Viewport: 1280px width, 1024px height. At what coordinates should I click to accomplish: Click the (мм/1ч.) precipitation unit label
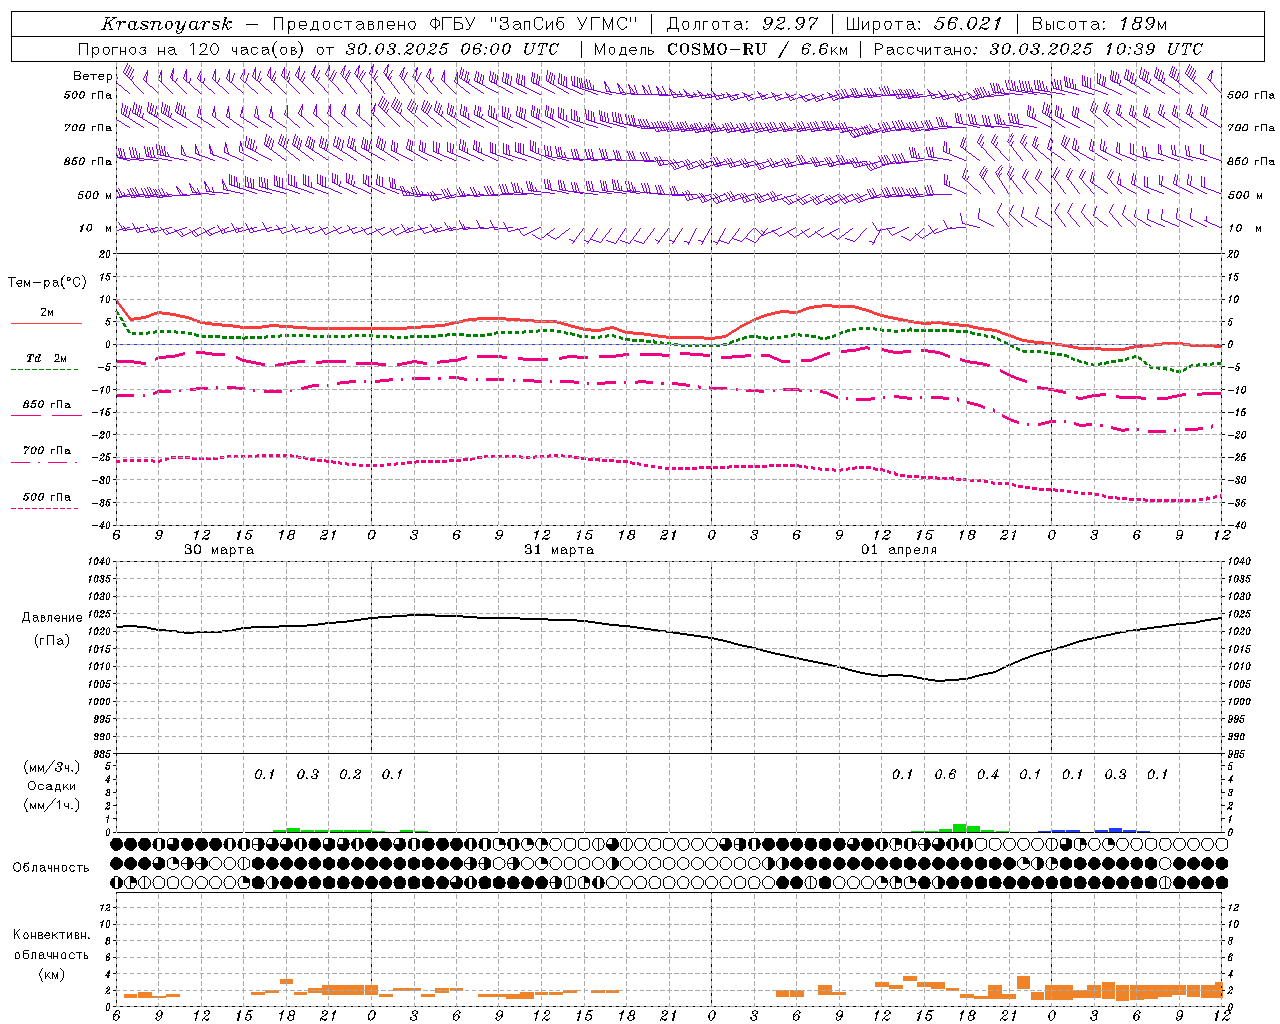(x=52, y=804)
